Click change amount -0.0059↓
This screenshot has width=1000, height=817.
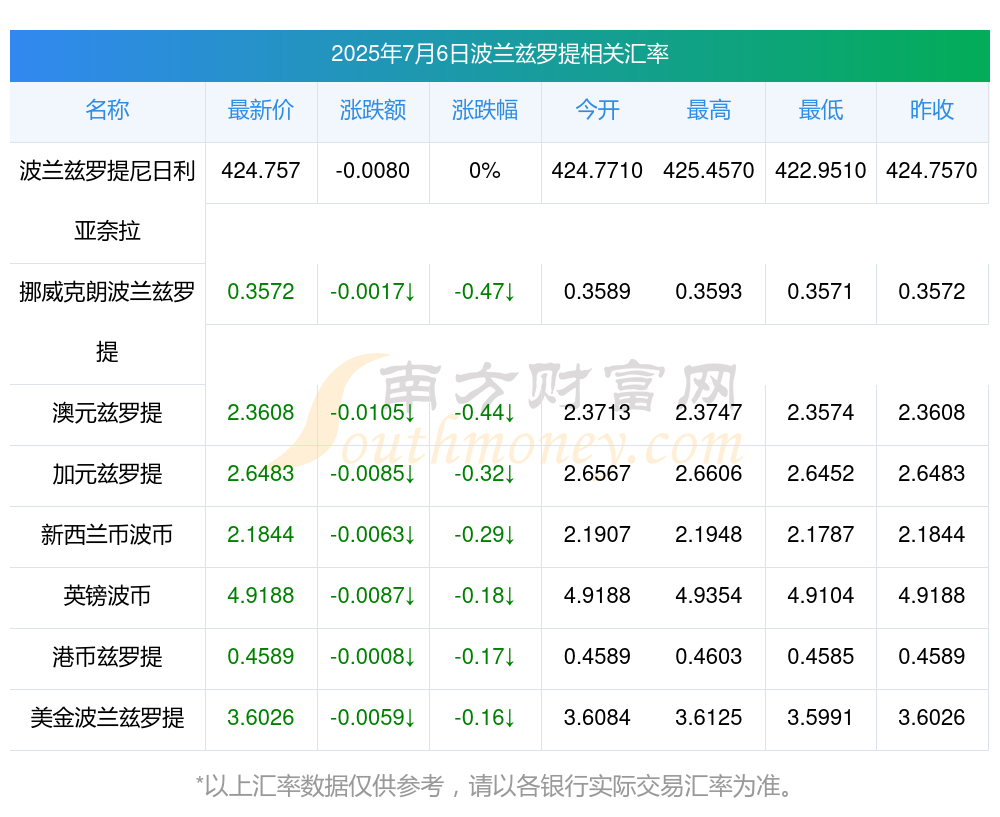tap(372, 717)
